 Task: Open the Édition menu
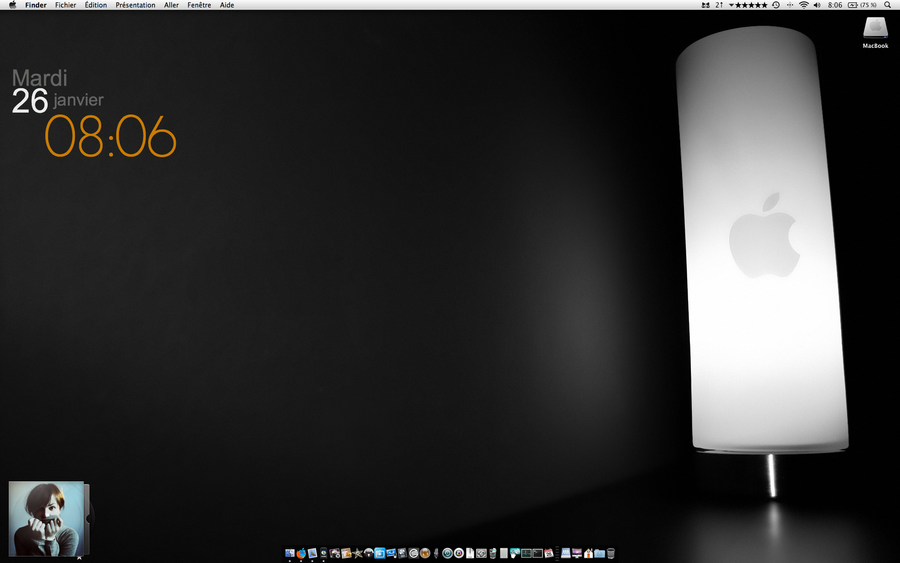96,5
